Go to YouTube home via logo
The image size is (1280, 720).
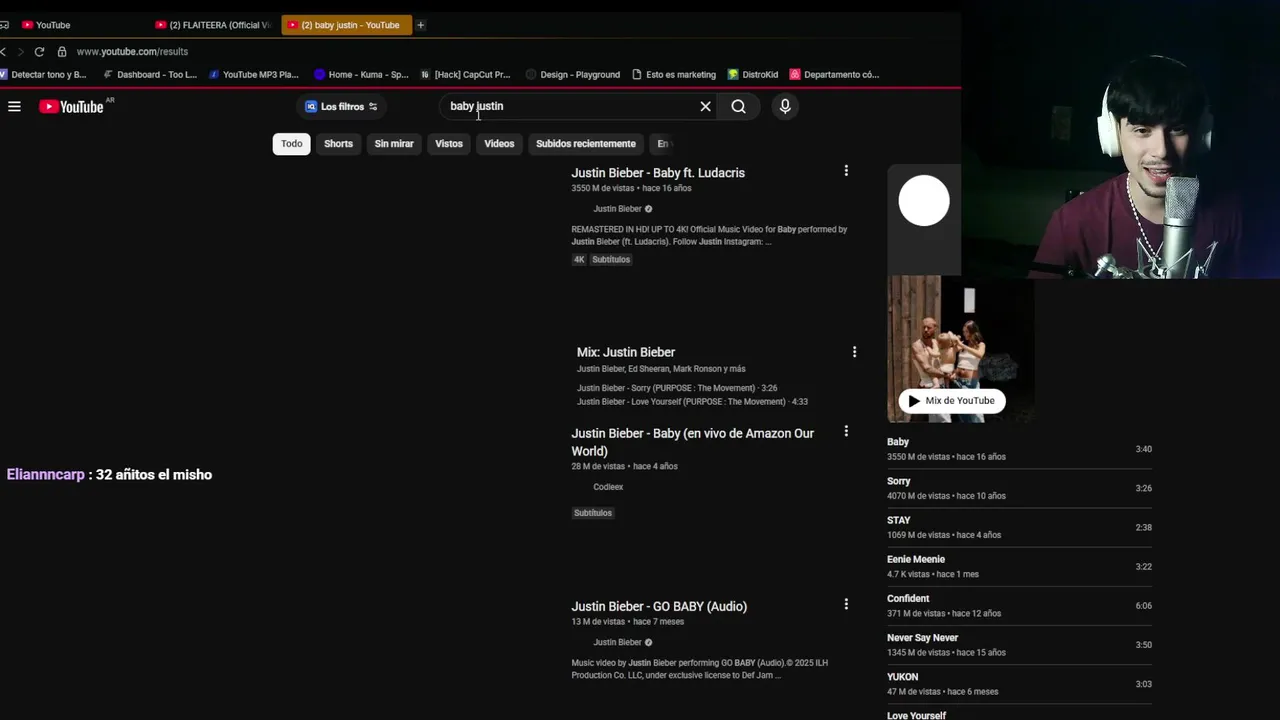tap(72, 106)
